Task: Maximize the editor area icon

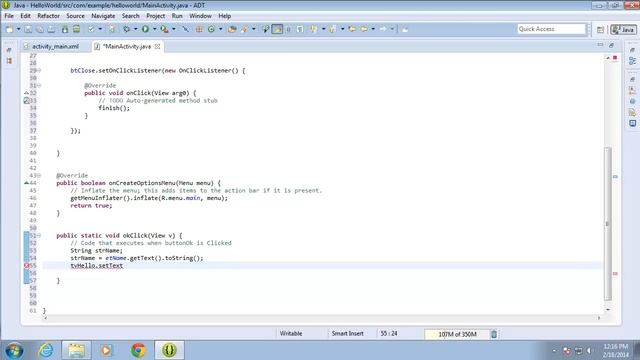Action: pyautogui.click(x=611, y=45)
